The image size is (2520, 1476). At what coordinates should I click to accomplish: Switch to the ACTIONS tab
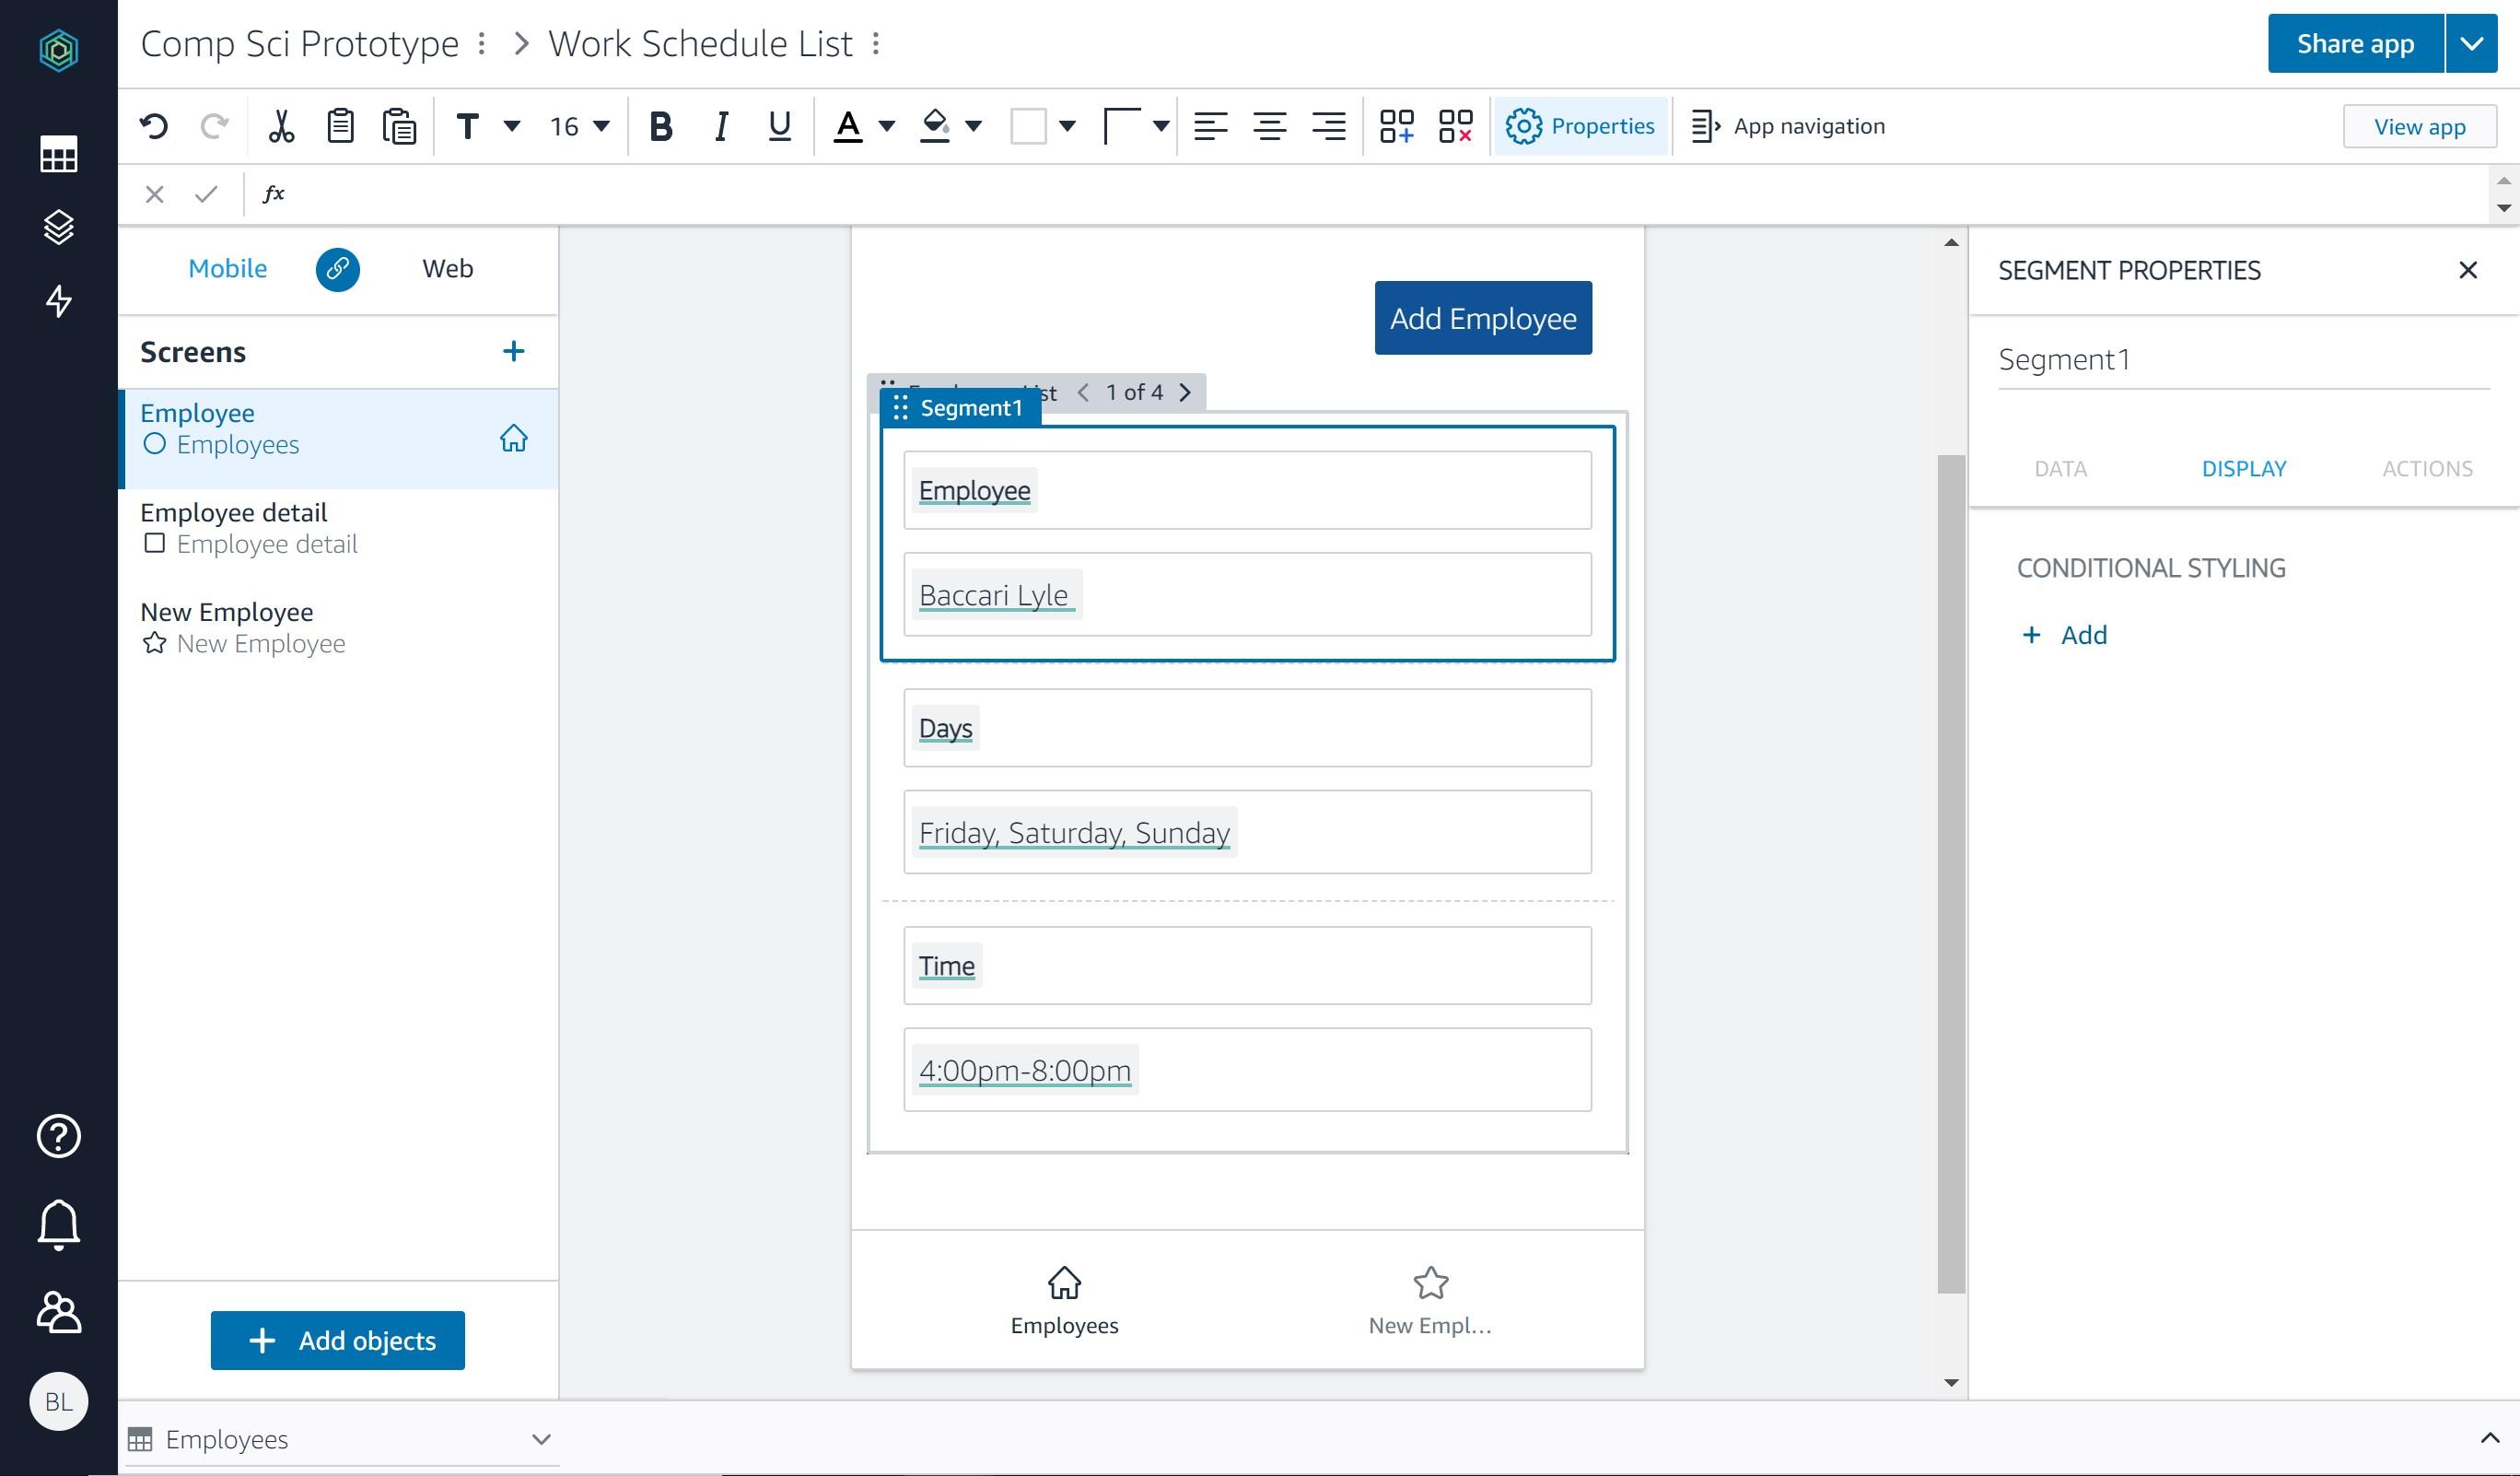tap(2425, 465)
